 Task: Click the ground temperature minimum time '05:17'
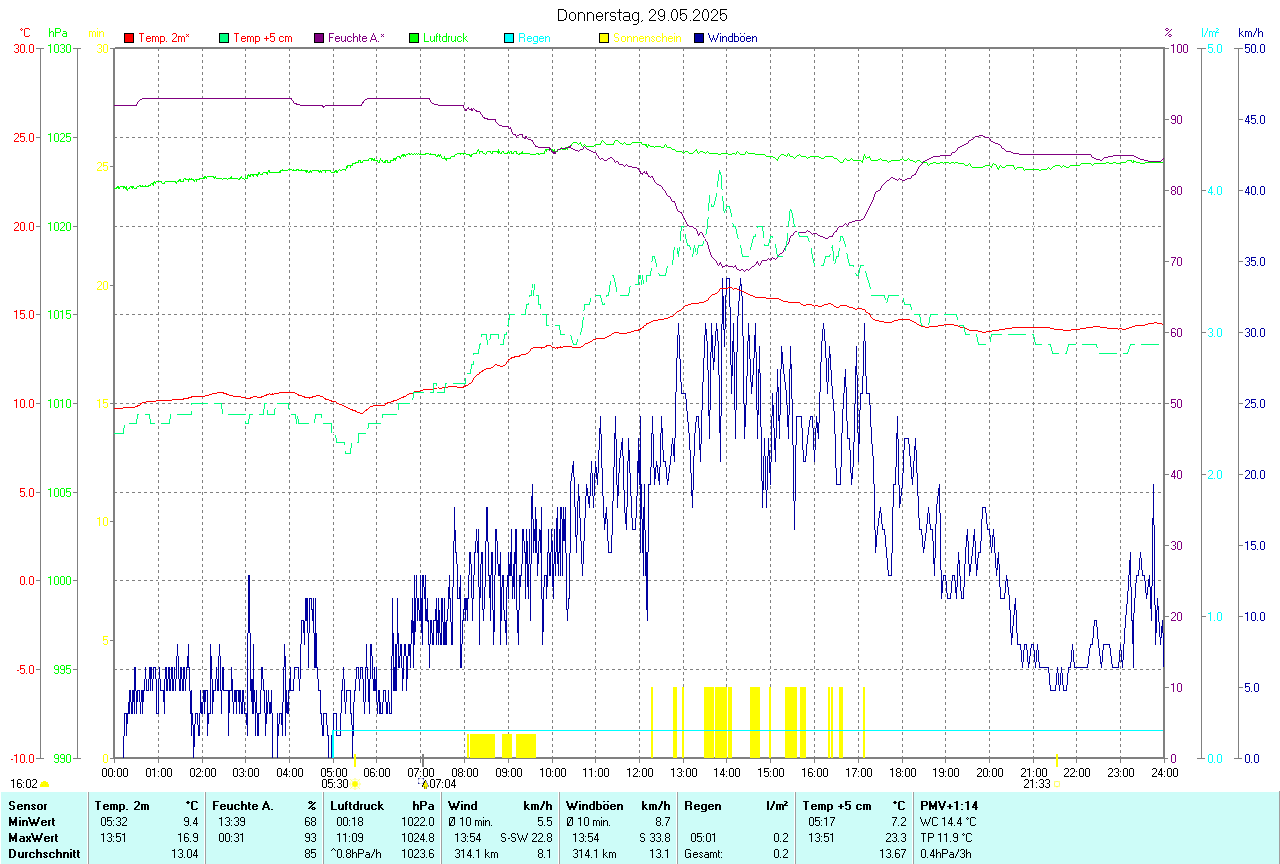(x=822, y=822)
